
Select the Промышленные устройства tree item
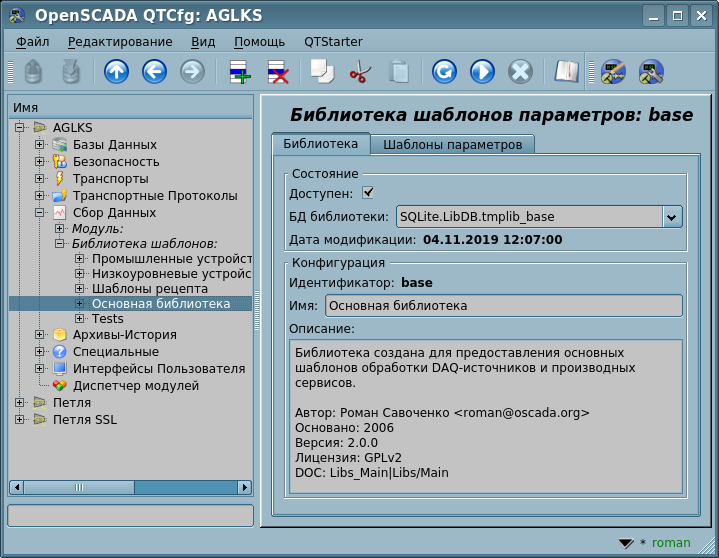tap(172, 259)
